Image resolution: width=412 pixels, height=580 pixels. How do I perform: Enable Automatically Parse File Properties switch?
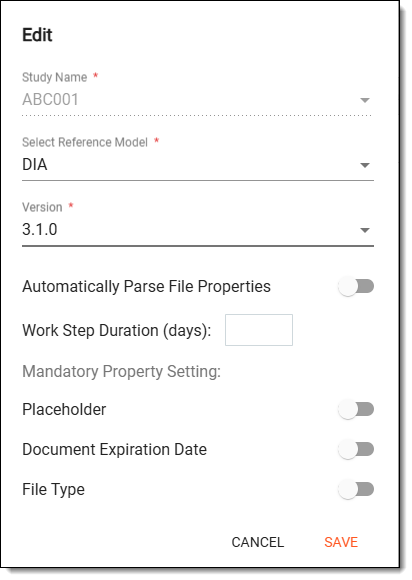pyautogui.click(x=356, y=287)
